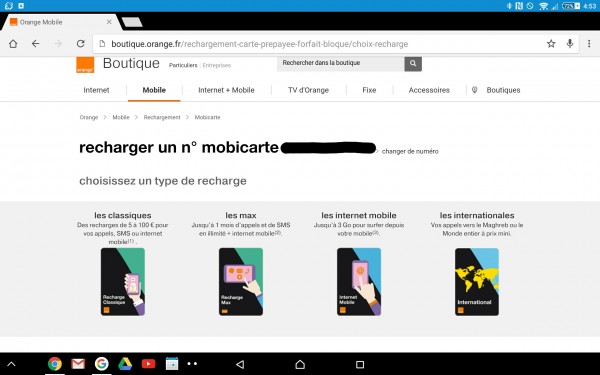600x375 pixels.
Task: Open Chrome from the taskbar
Action: click(x=55, y=364)
